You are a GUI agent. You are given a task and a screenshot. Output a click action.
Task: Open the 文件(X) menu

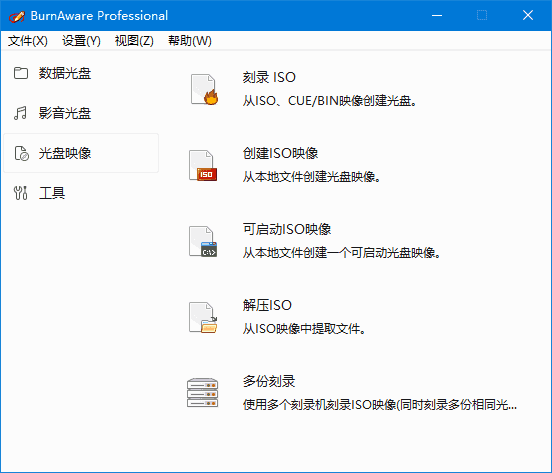coord(27,41)
